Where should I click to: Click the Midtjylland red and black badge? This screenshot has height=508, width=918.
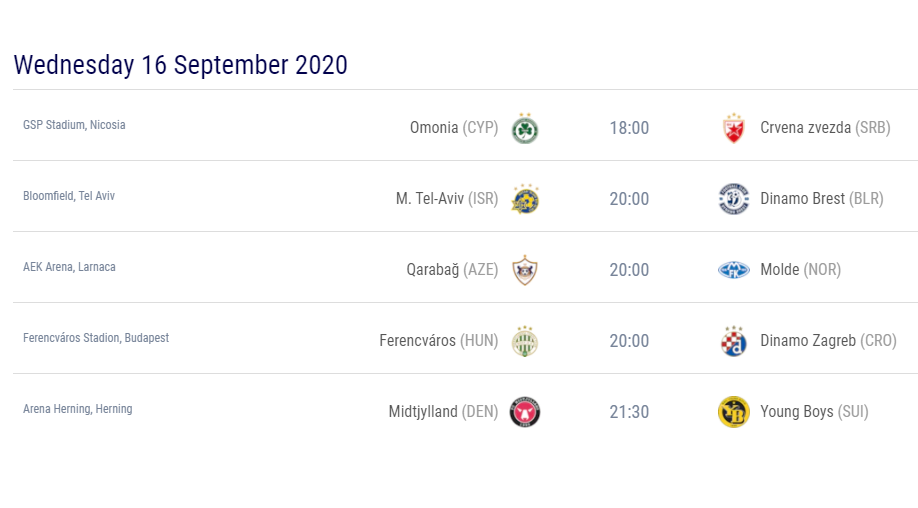tap(525, 412)
